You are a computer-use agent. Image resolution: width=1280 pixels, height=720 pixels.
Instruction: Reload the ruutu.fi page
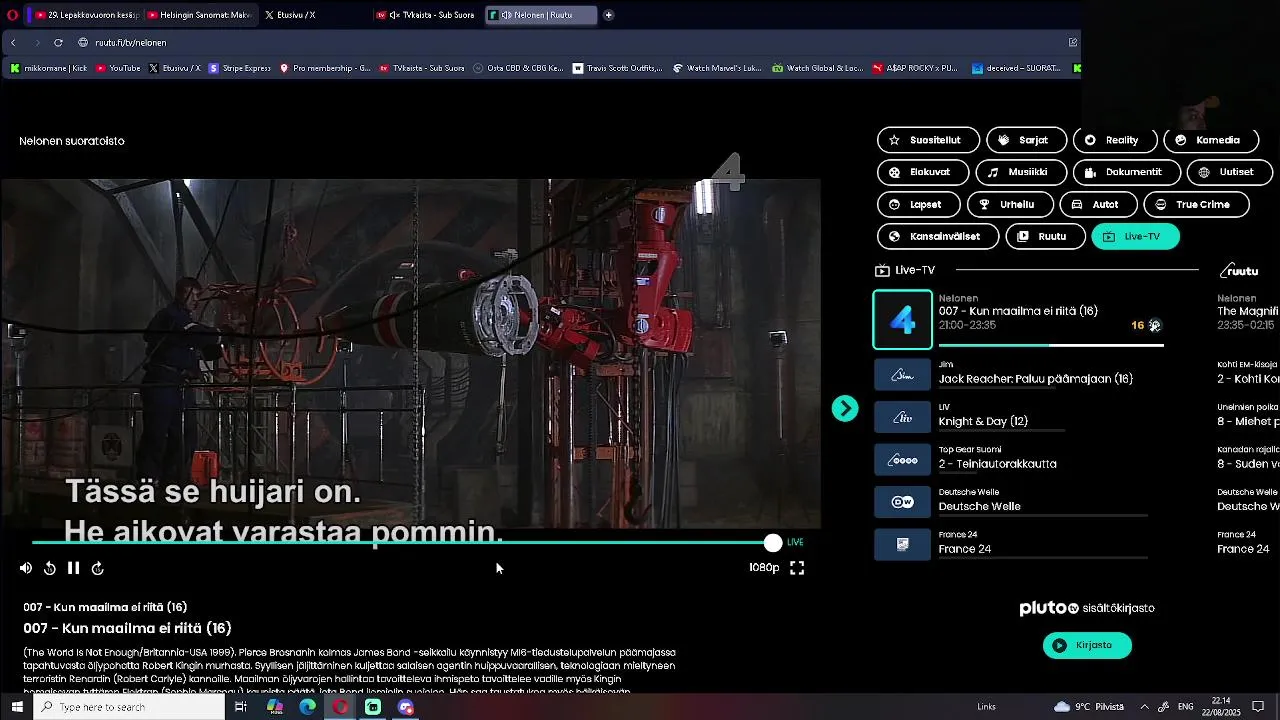[58, 42]
